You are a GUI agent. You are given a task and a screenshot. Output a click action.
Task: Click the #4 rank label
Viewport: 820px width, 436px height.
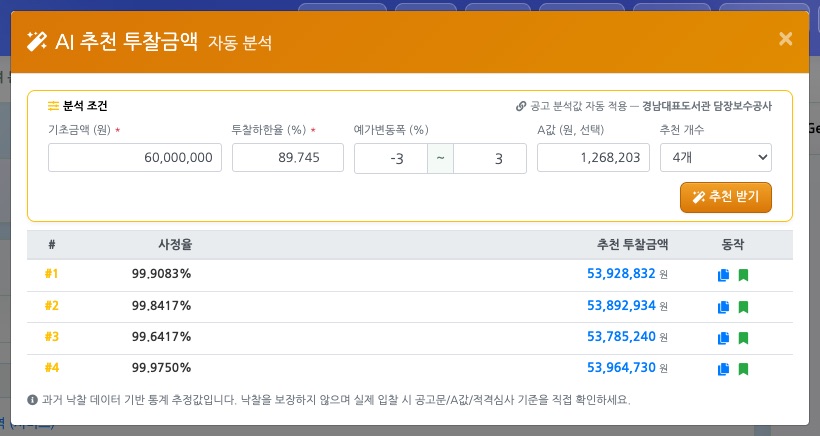[51, 368]
